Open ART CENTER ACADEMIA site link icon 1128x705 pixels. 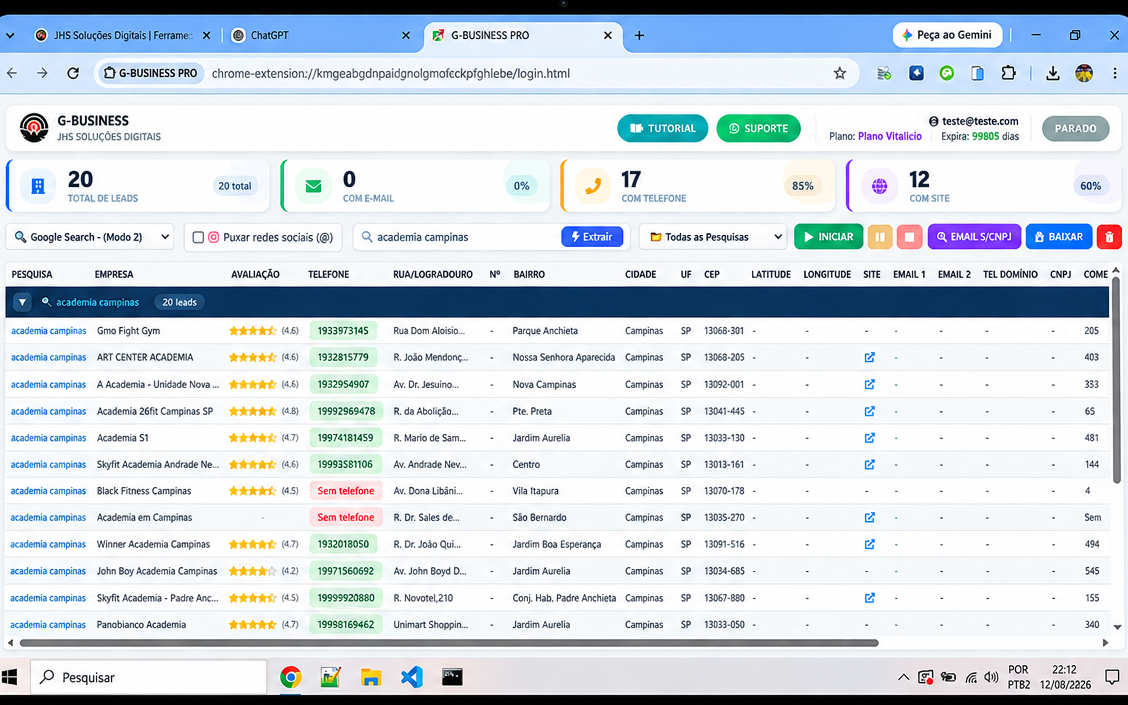pyautogui.click(x=870, y=358)
